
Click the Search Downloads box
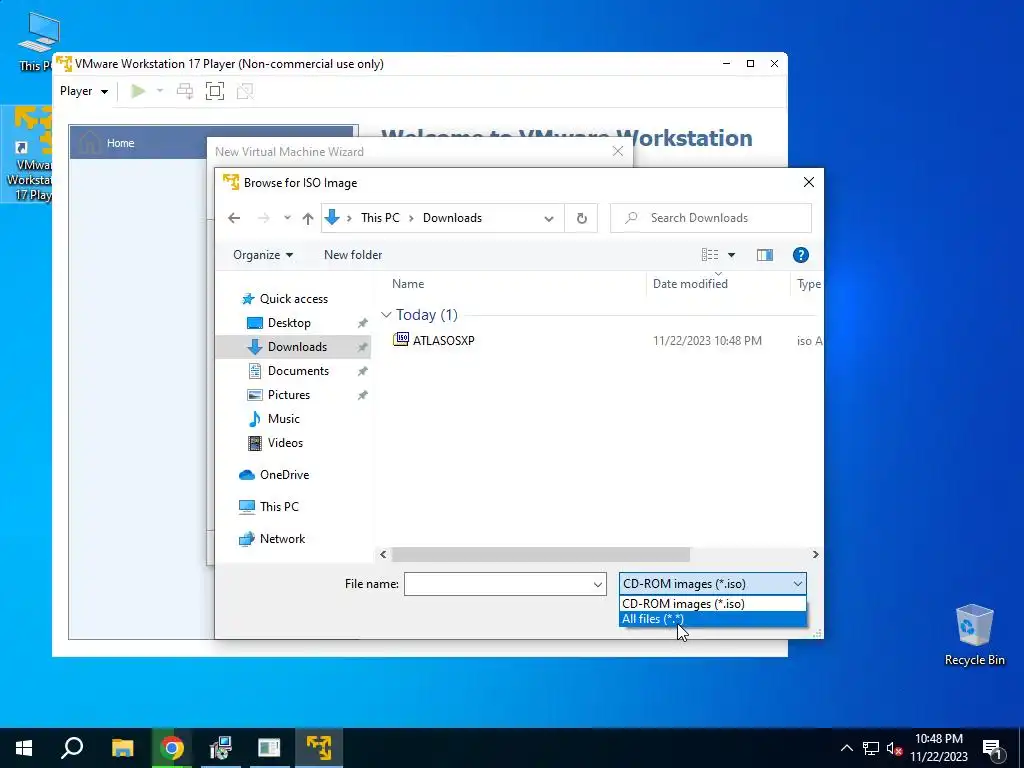[711, 218]
